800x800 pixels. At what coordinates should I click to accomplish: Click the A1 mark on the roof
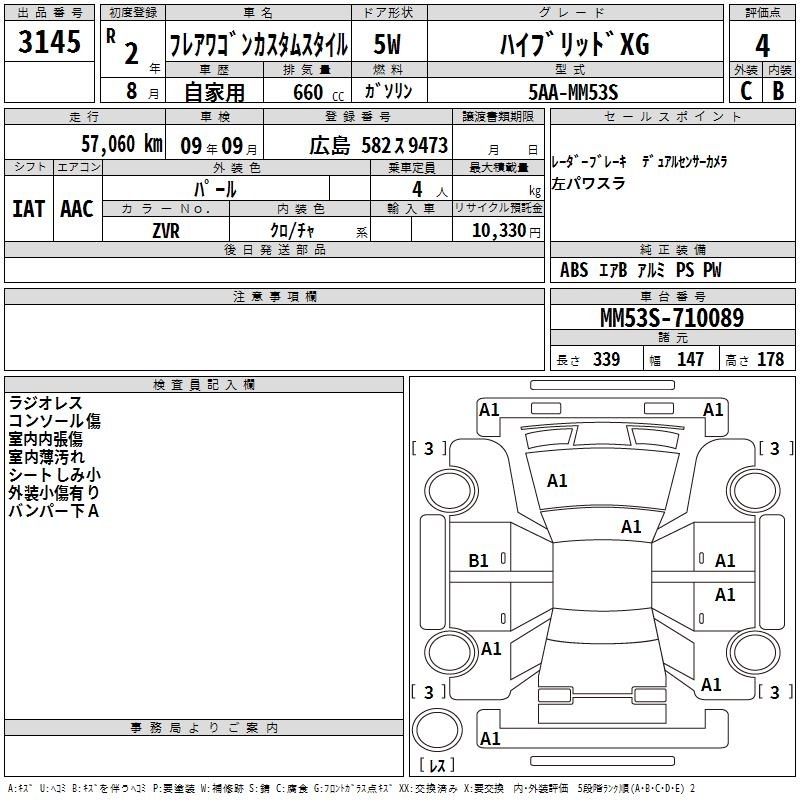point(631,527)
